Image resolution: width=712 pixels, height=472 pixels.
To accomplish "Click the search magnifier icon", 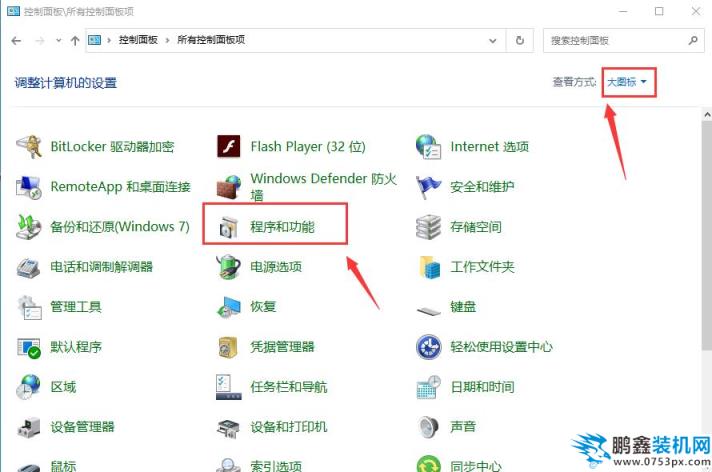I will point(693,40).
